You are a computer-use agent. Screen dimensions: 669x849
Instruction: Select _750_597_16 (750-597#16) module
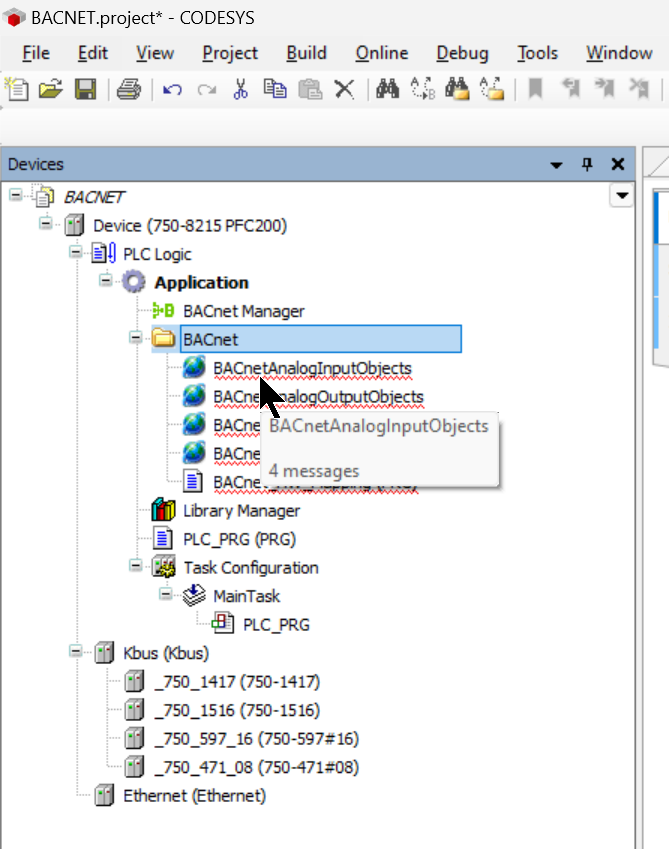pos(257,739)
